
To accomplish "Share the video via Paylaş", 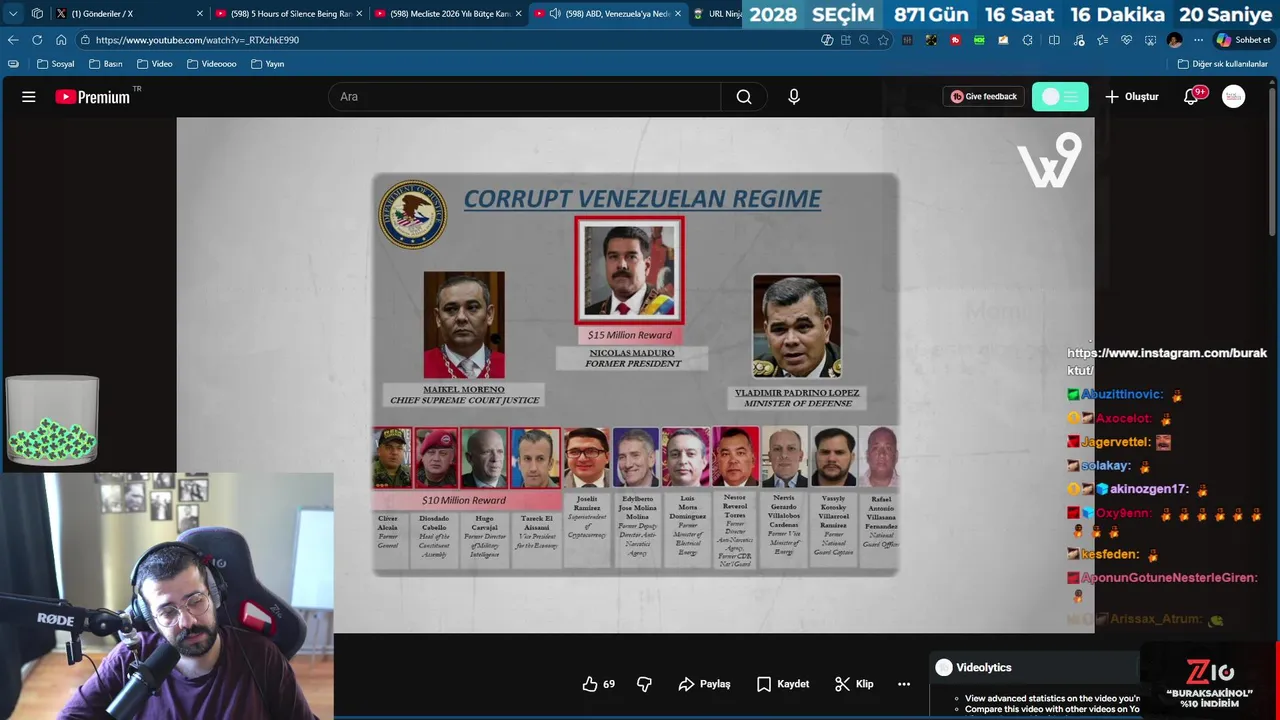I will (x=704, y=684).
